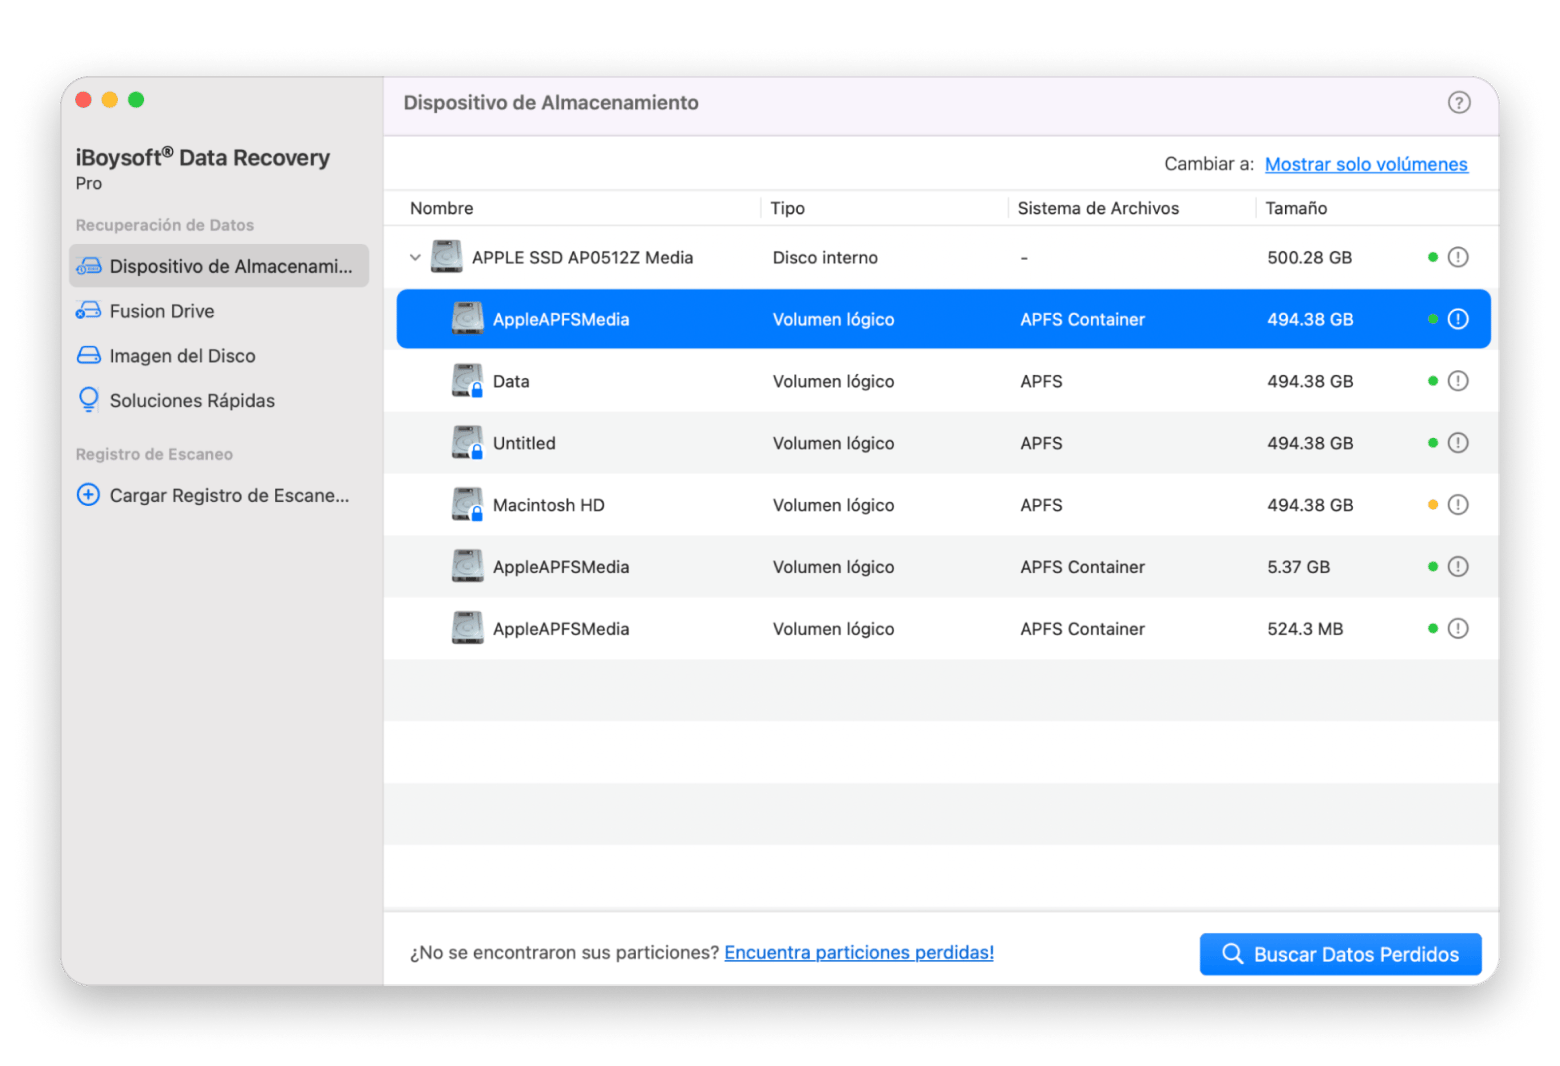Screen dimensions: 1560x1066
Task: Sort by the Nombre column header
Action: (442, 208)
